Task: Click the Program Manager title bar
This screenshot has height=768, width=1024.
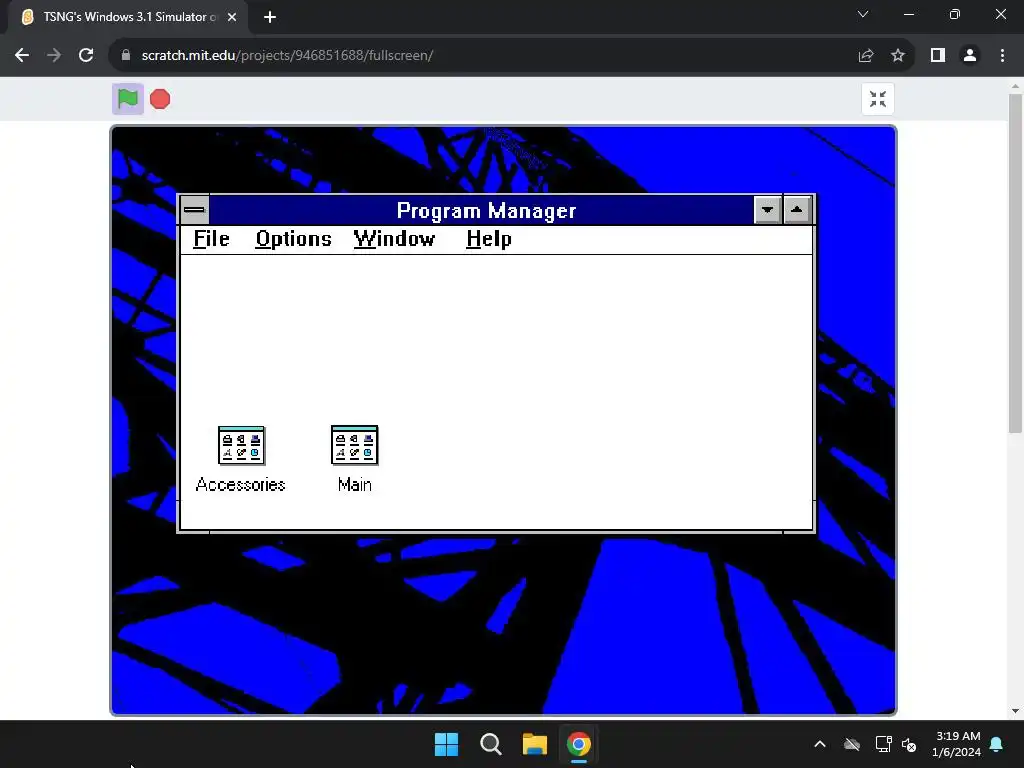Action: [481, 210]
